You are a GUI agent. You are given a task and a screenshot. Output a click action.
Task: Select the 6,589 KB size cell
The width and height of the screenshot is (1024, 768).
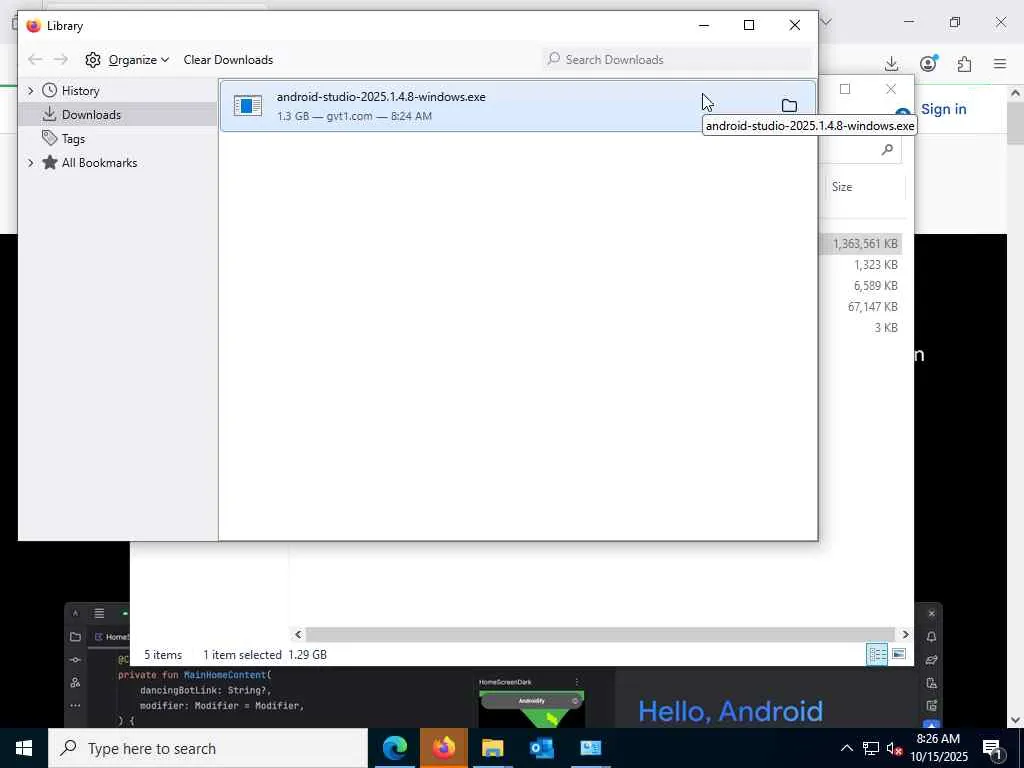[875, 285]
